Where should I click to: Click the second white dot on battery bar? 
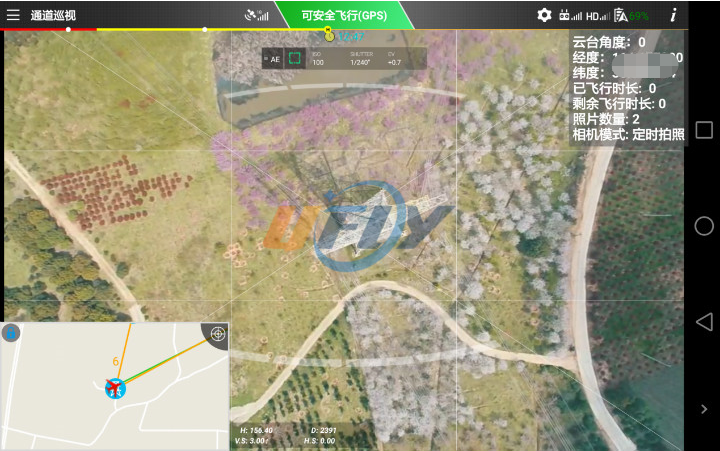[x=205, y=29]
